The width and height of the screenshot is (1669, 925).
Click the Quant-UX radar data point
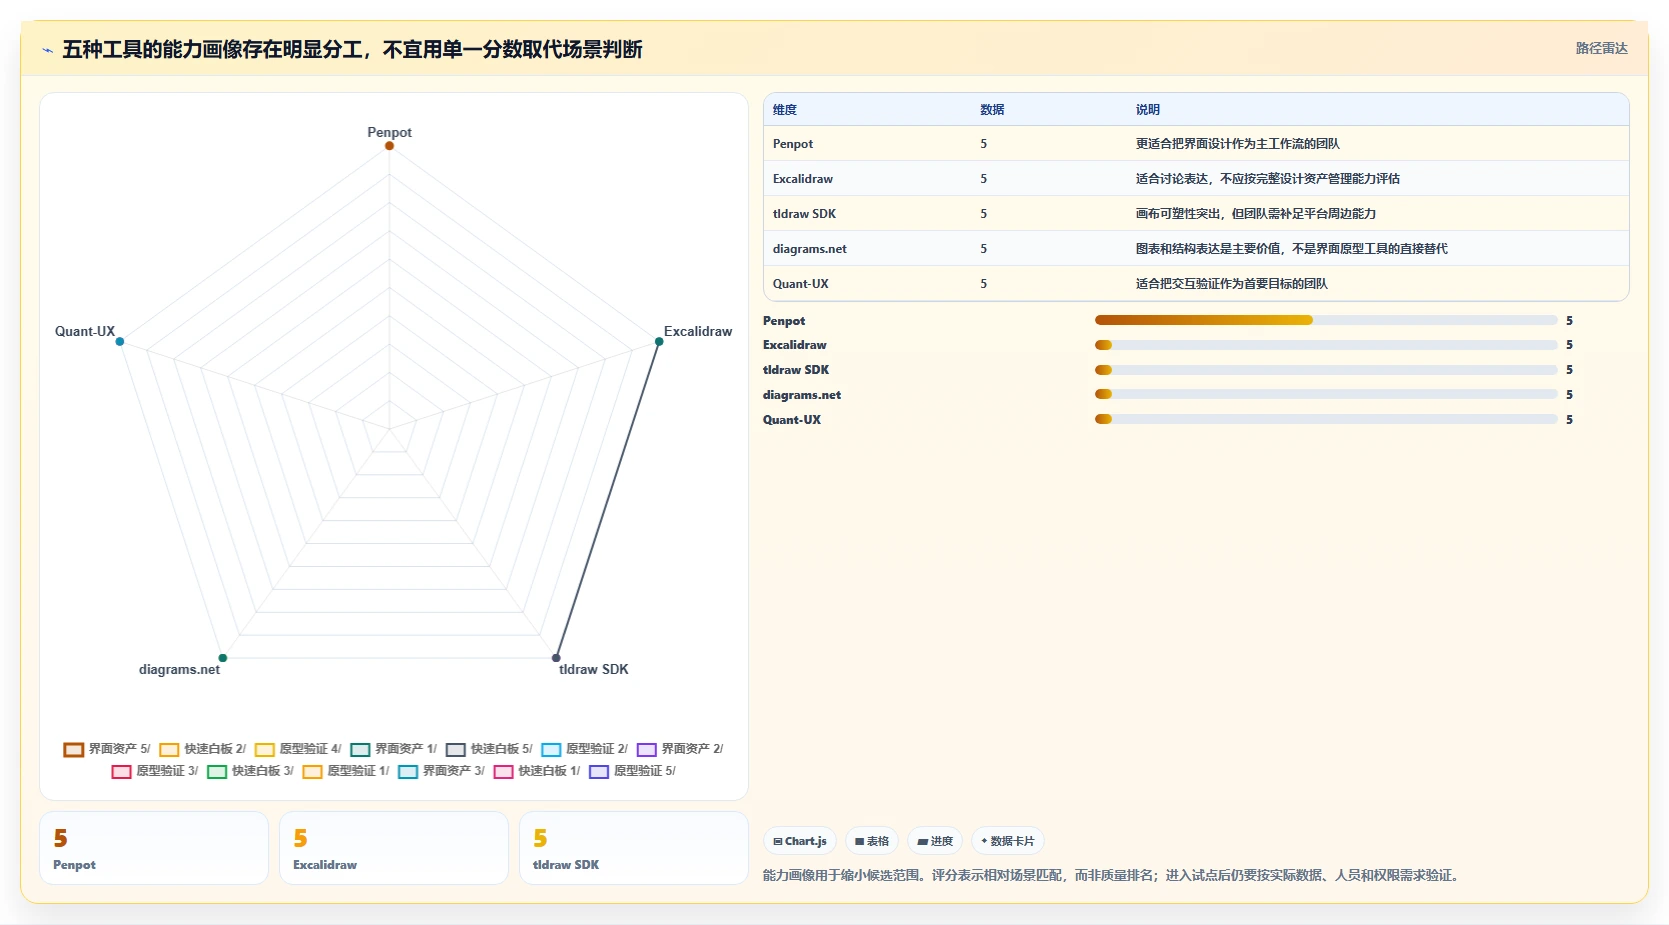click(120, 342)
